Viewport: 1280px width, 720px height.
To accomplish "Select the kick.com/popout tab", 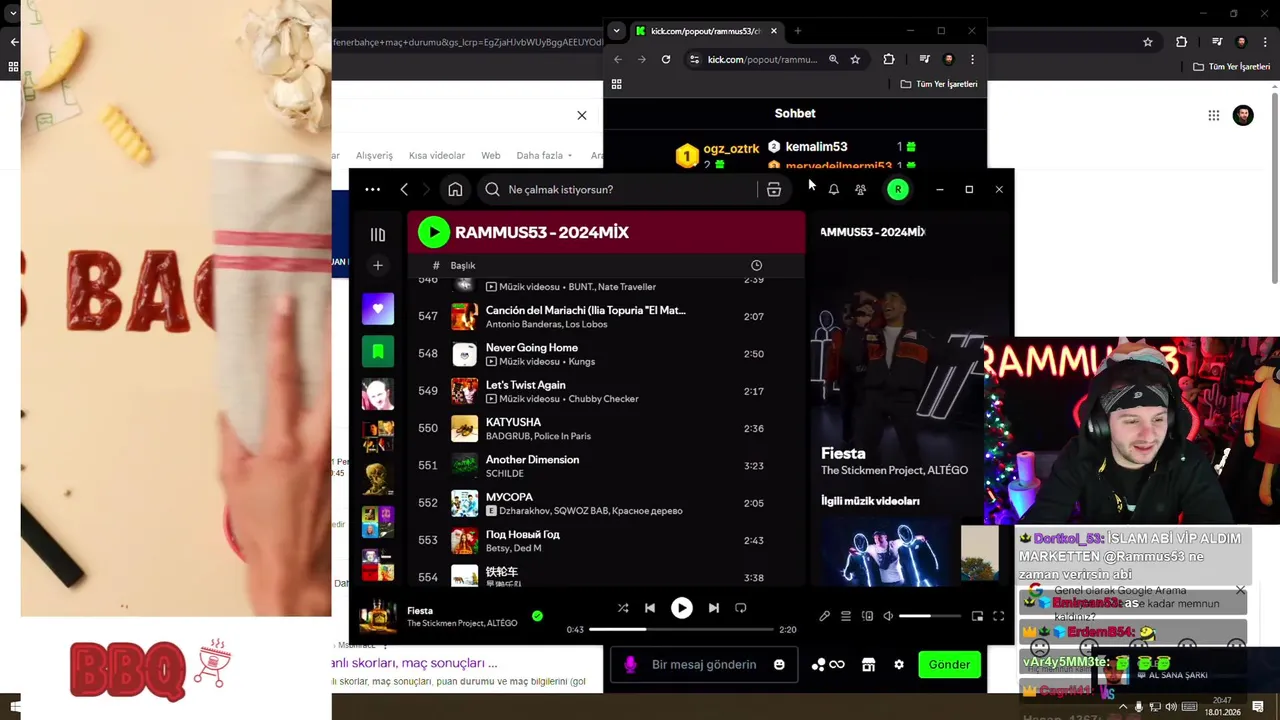I will [707, 31].
